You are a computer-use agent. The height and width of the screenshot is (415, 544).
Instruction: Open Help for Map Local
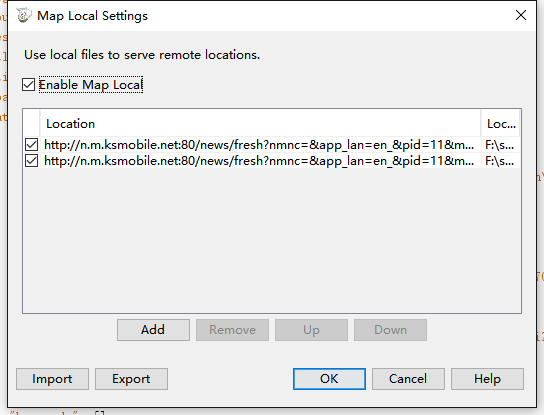(487, 379)
